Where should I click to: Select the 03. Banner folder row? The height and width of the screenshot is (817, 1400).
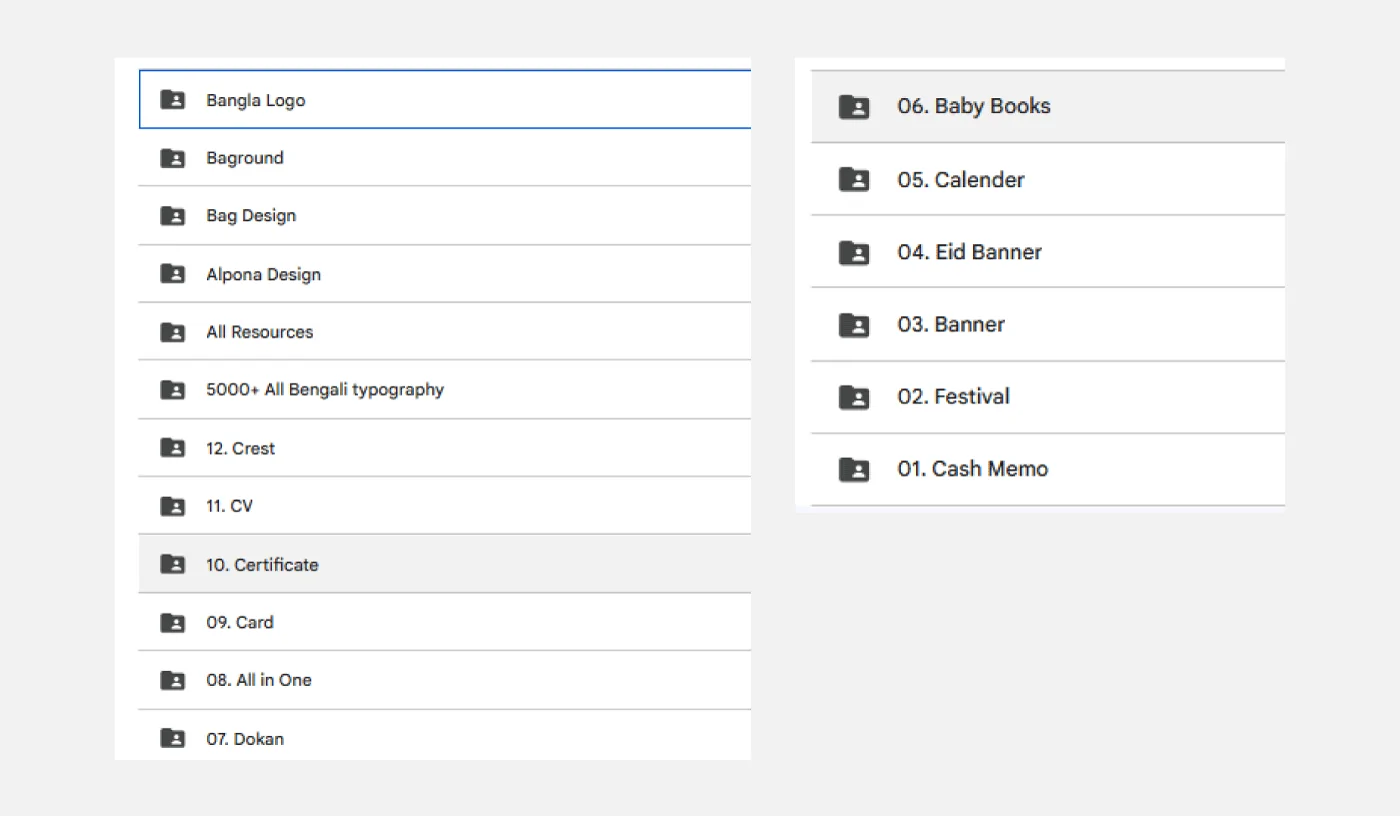pyautogui.click(x=950, y=324)
